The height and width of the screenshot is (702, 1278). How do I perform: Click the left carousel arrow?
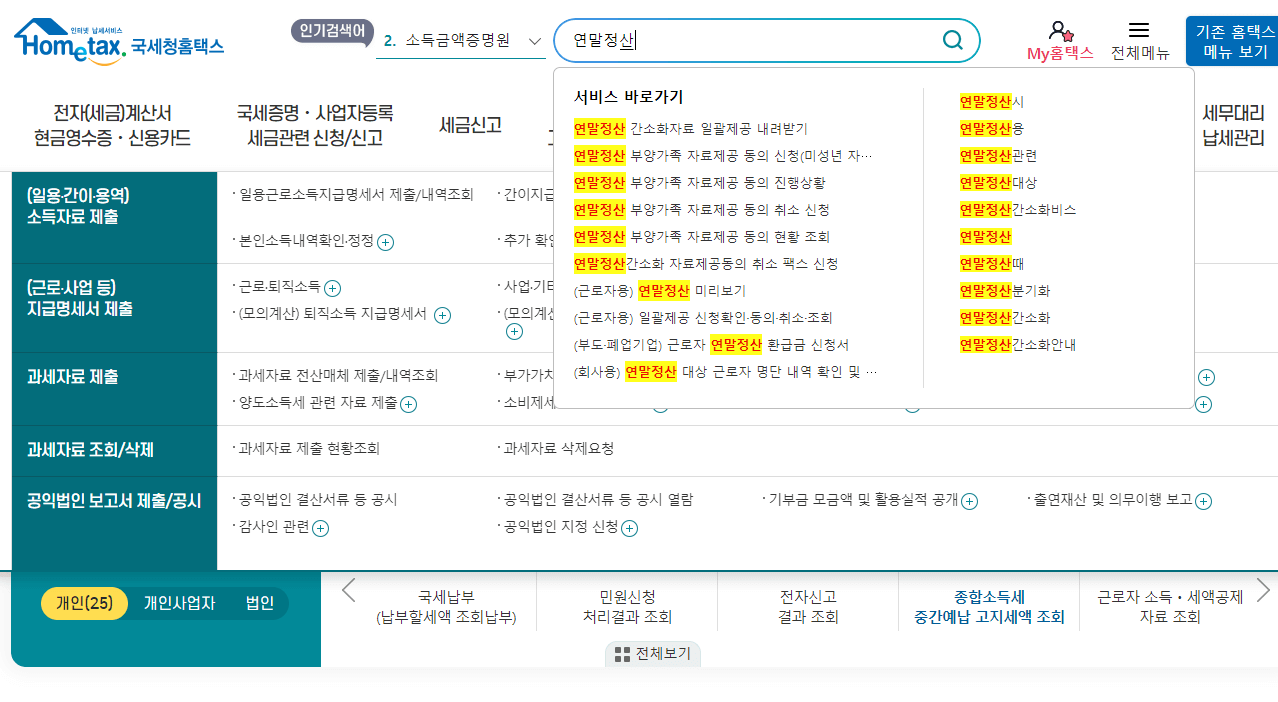(x=348, y=590)
